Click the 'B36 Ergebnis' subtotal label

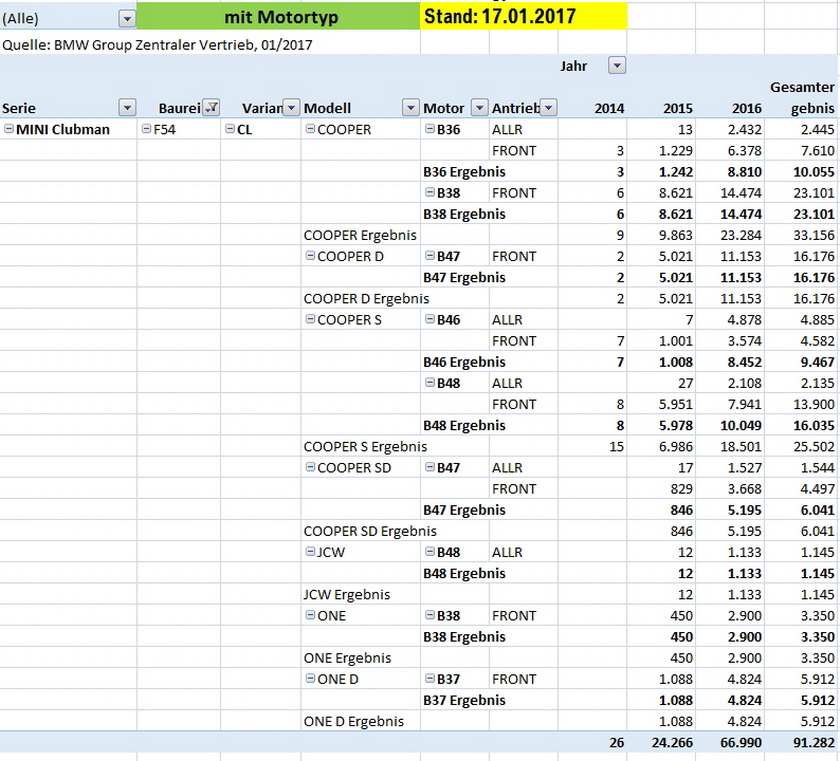point(464,172)
